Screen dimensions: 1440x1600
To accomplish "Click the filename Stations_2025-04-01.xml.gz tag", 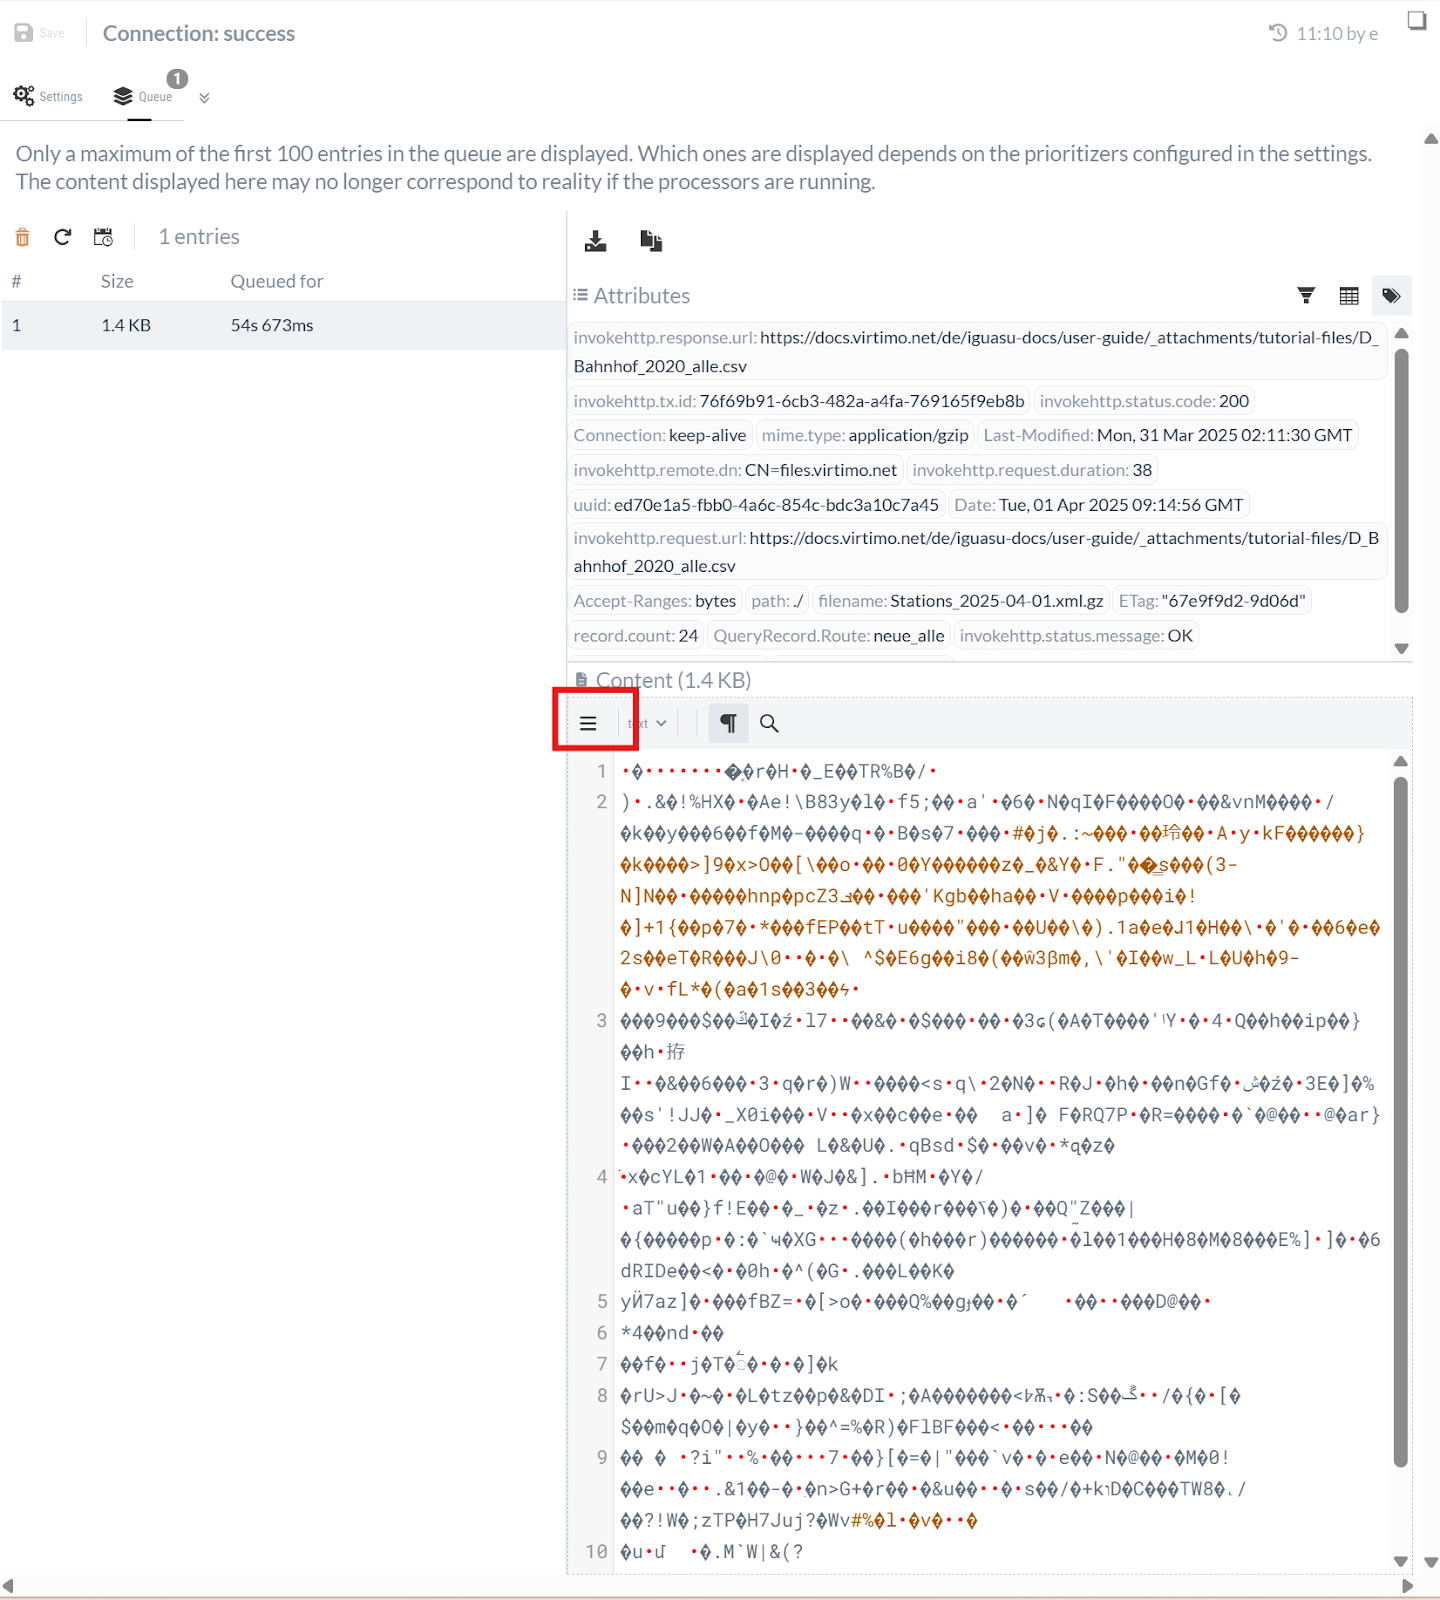I will (x=960, y=601).
